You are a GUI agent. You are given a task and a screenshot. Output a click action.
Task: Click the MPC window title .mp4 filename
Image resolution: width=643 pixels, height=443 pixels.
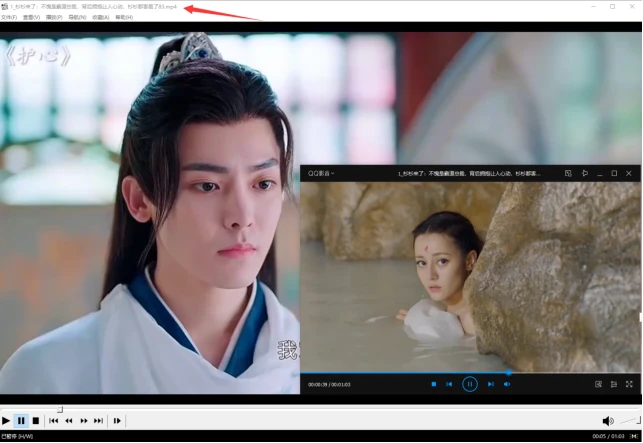(x=94, y=7)
